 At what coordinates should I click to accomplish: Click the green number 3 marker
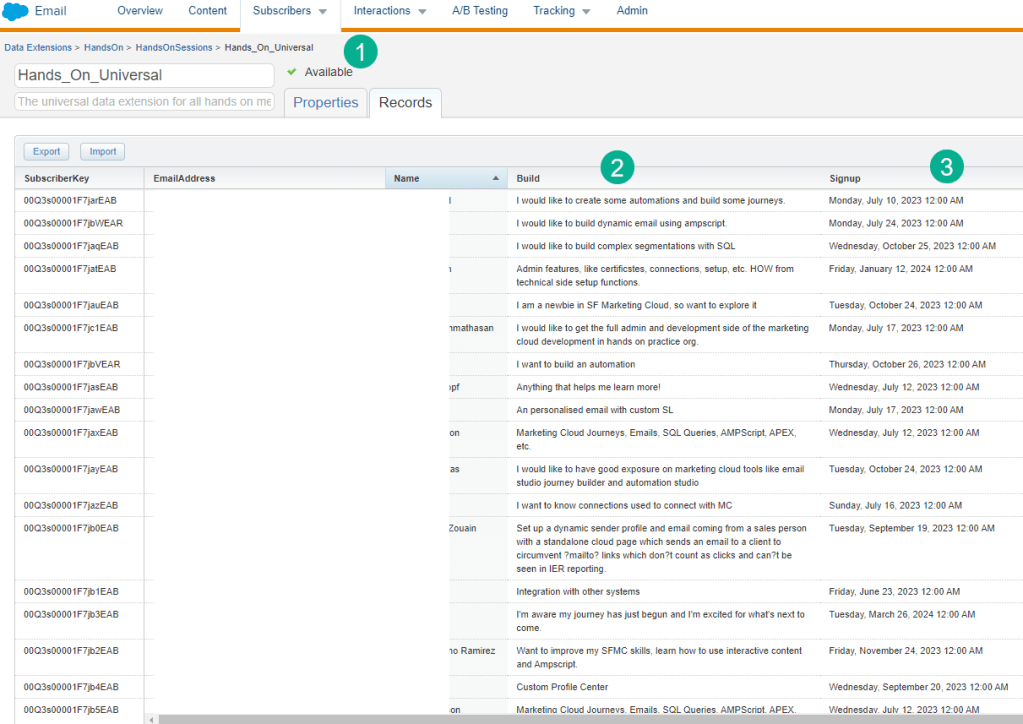tap(946, 166)
